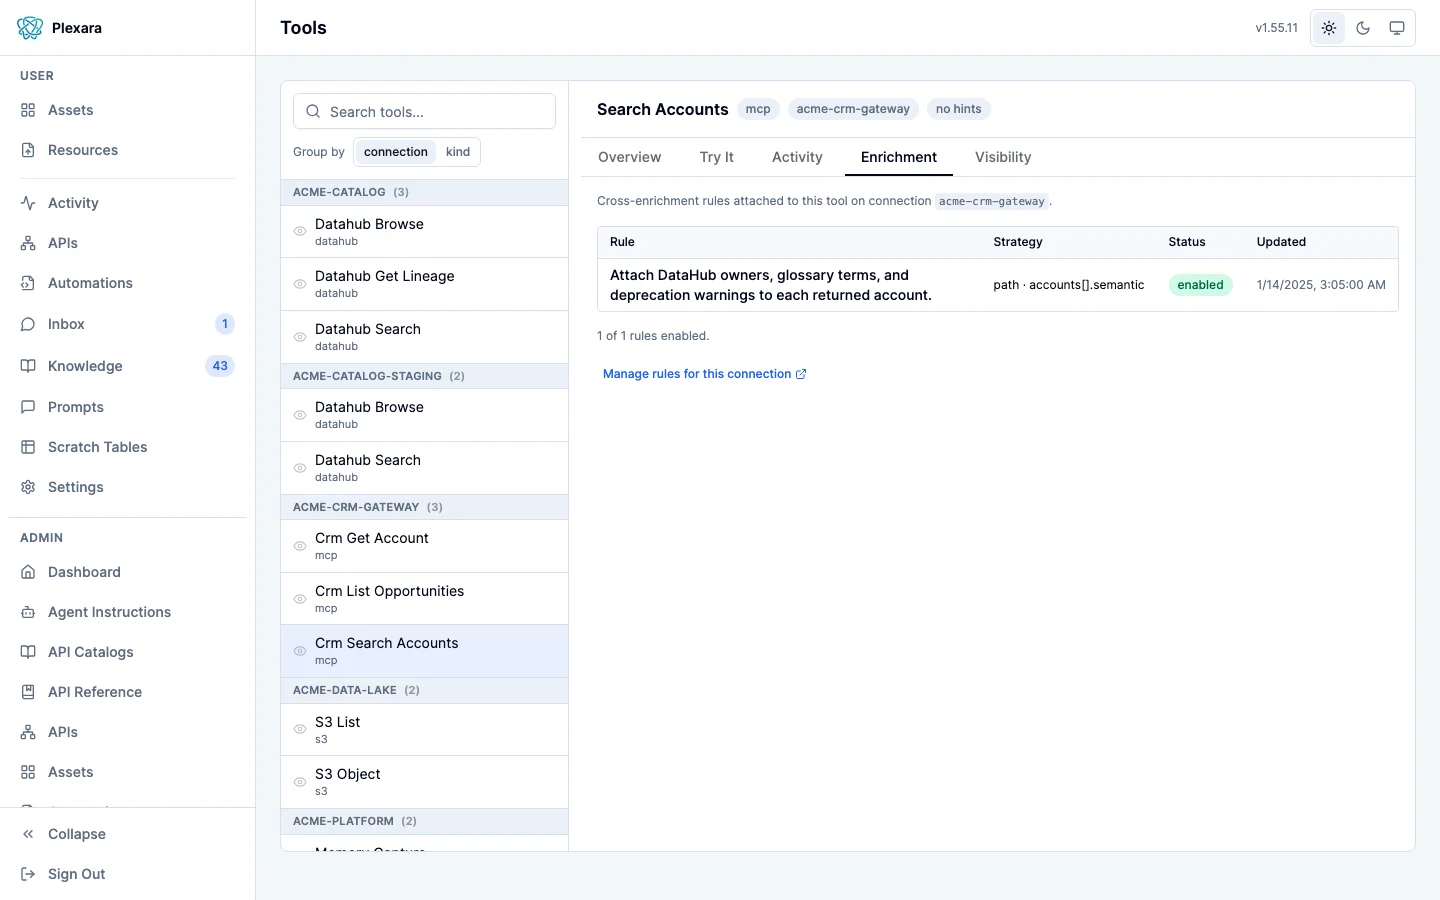Collapse the ACME-DATA-LAKE group header
The height and width of the screenshot is (900, 1440).
click(x=424, y=690)
